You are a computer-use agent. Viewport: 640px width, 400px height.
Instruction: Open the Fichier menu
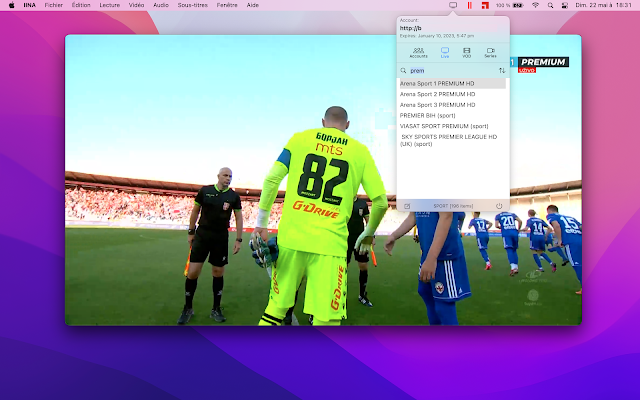53,5
